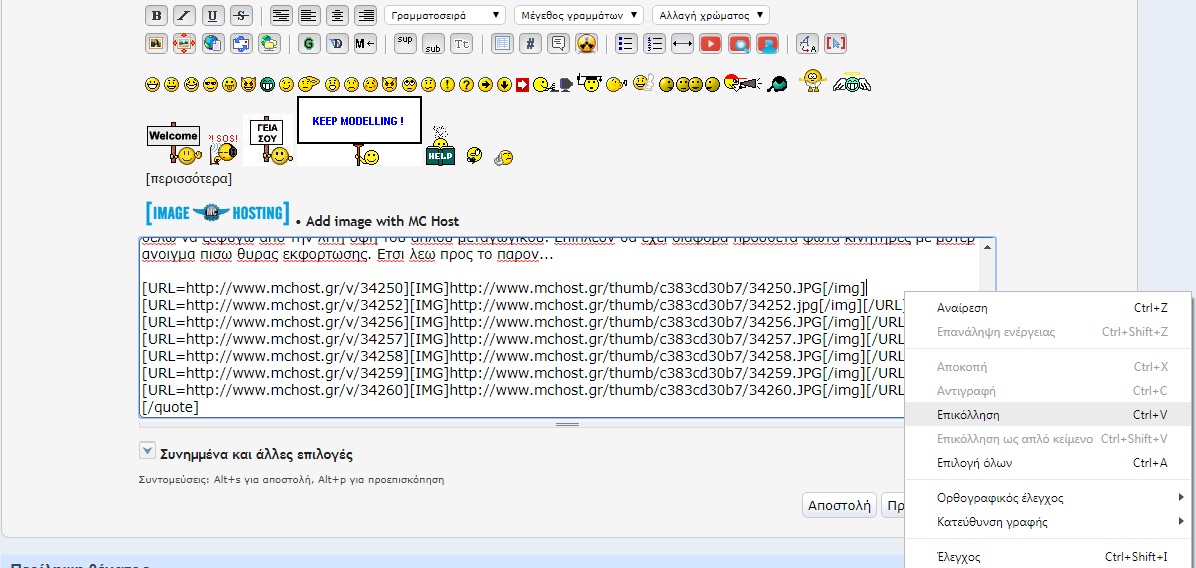1196x568 pixels.
Task: Click Add image with MC Host link
Action: (x=382, y=222)
